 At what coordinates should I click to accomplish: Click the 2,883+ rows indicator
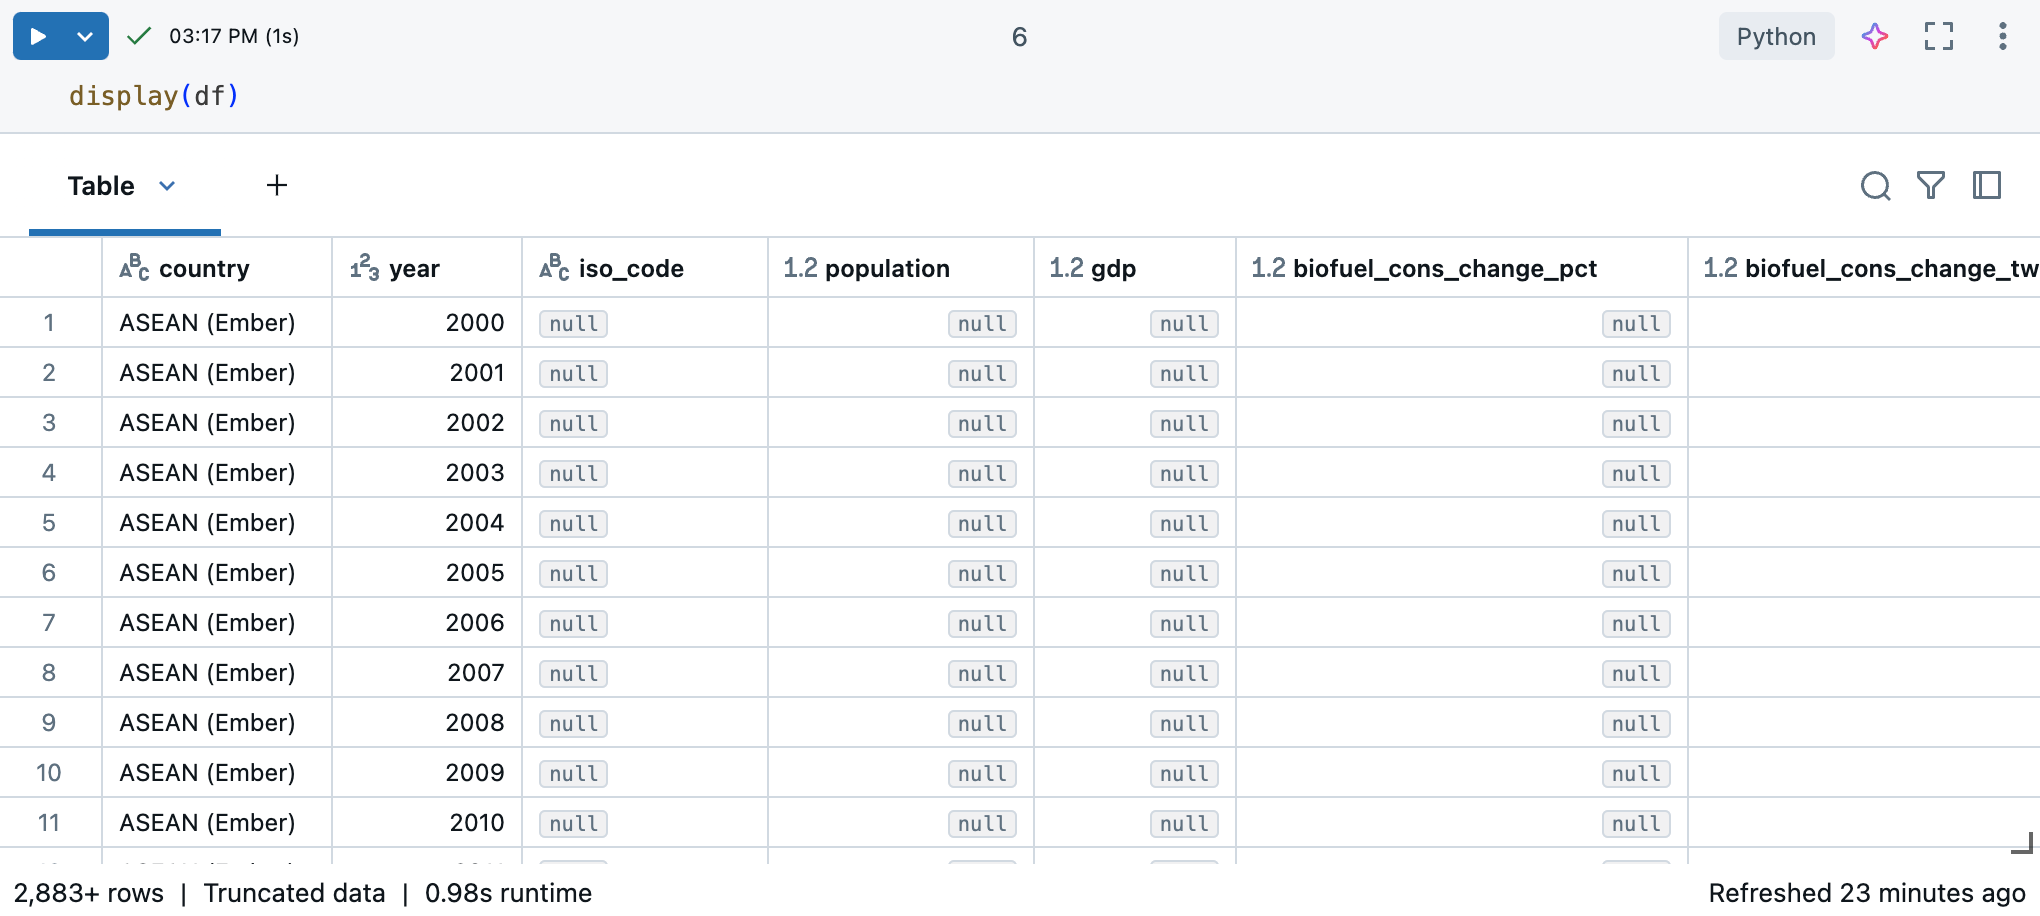point(90,892)
